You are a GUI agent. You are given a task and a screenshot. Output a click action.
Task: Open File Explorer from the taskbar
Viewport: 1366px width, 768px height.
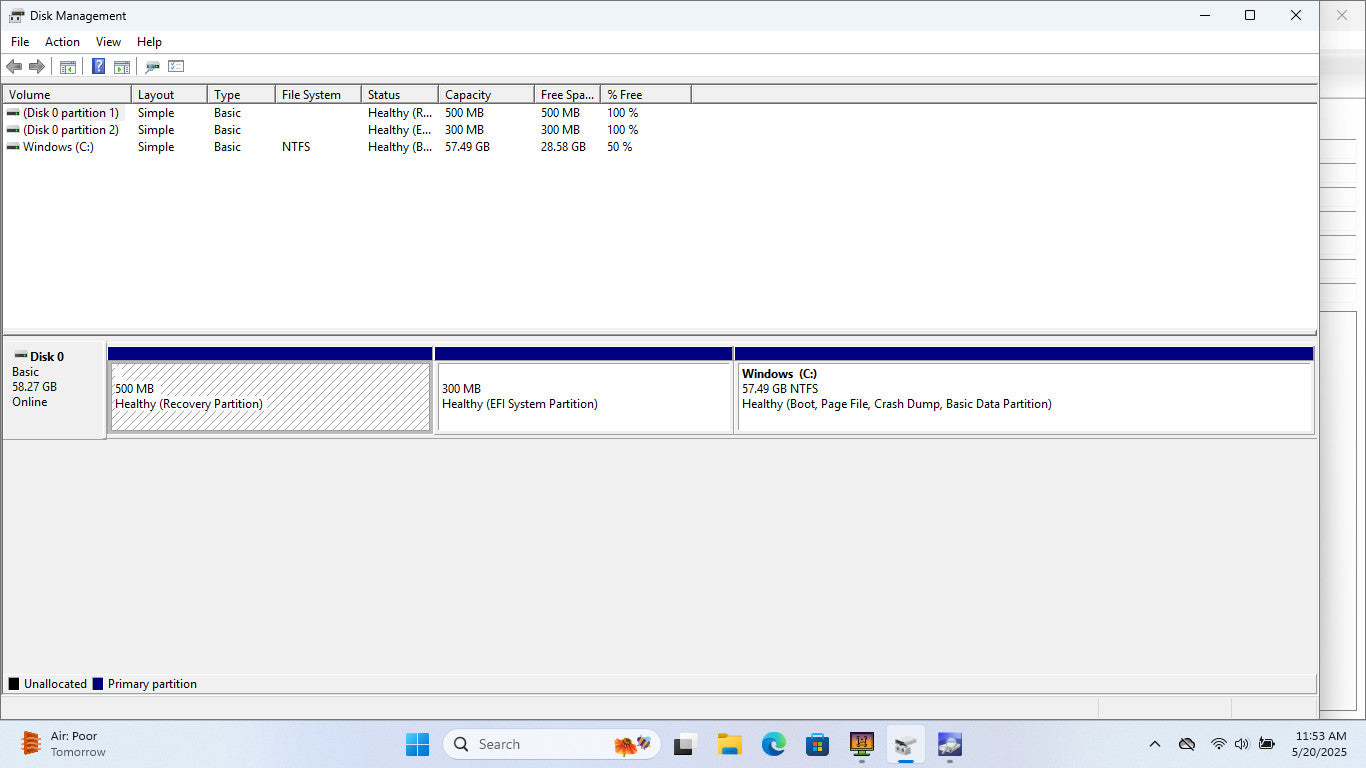point(729,744)
